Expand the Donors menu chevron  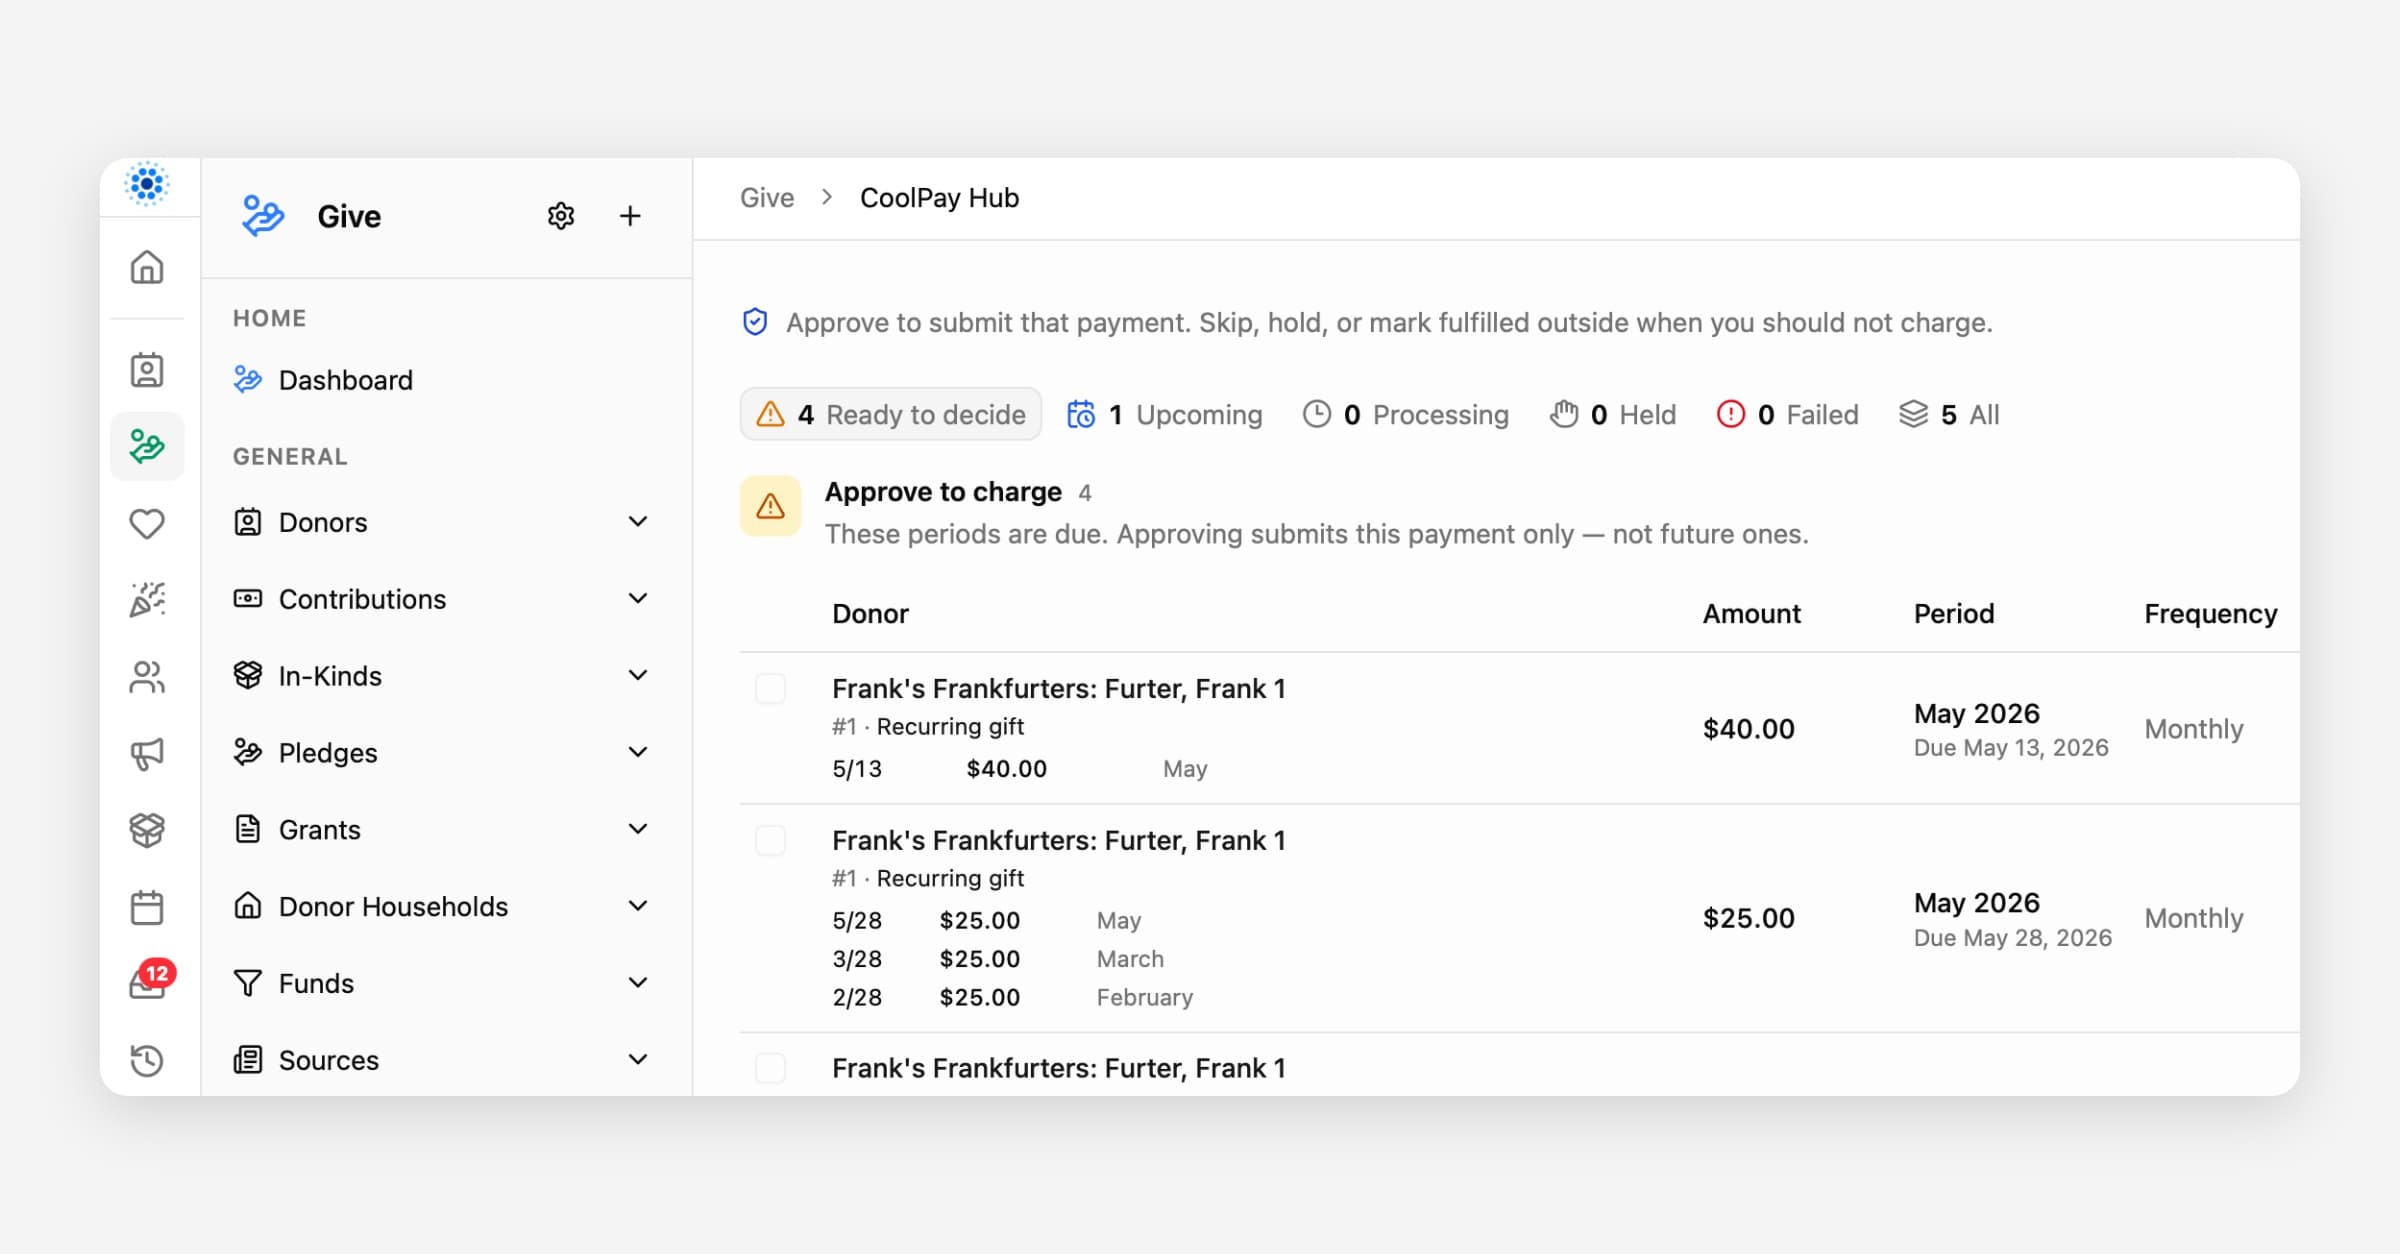[x=638, y=522]
